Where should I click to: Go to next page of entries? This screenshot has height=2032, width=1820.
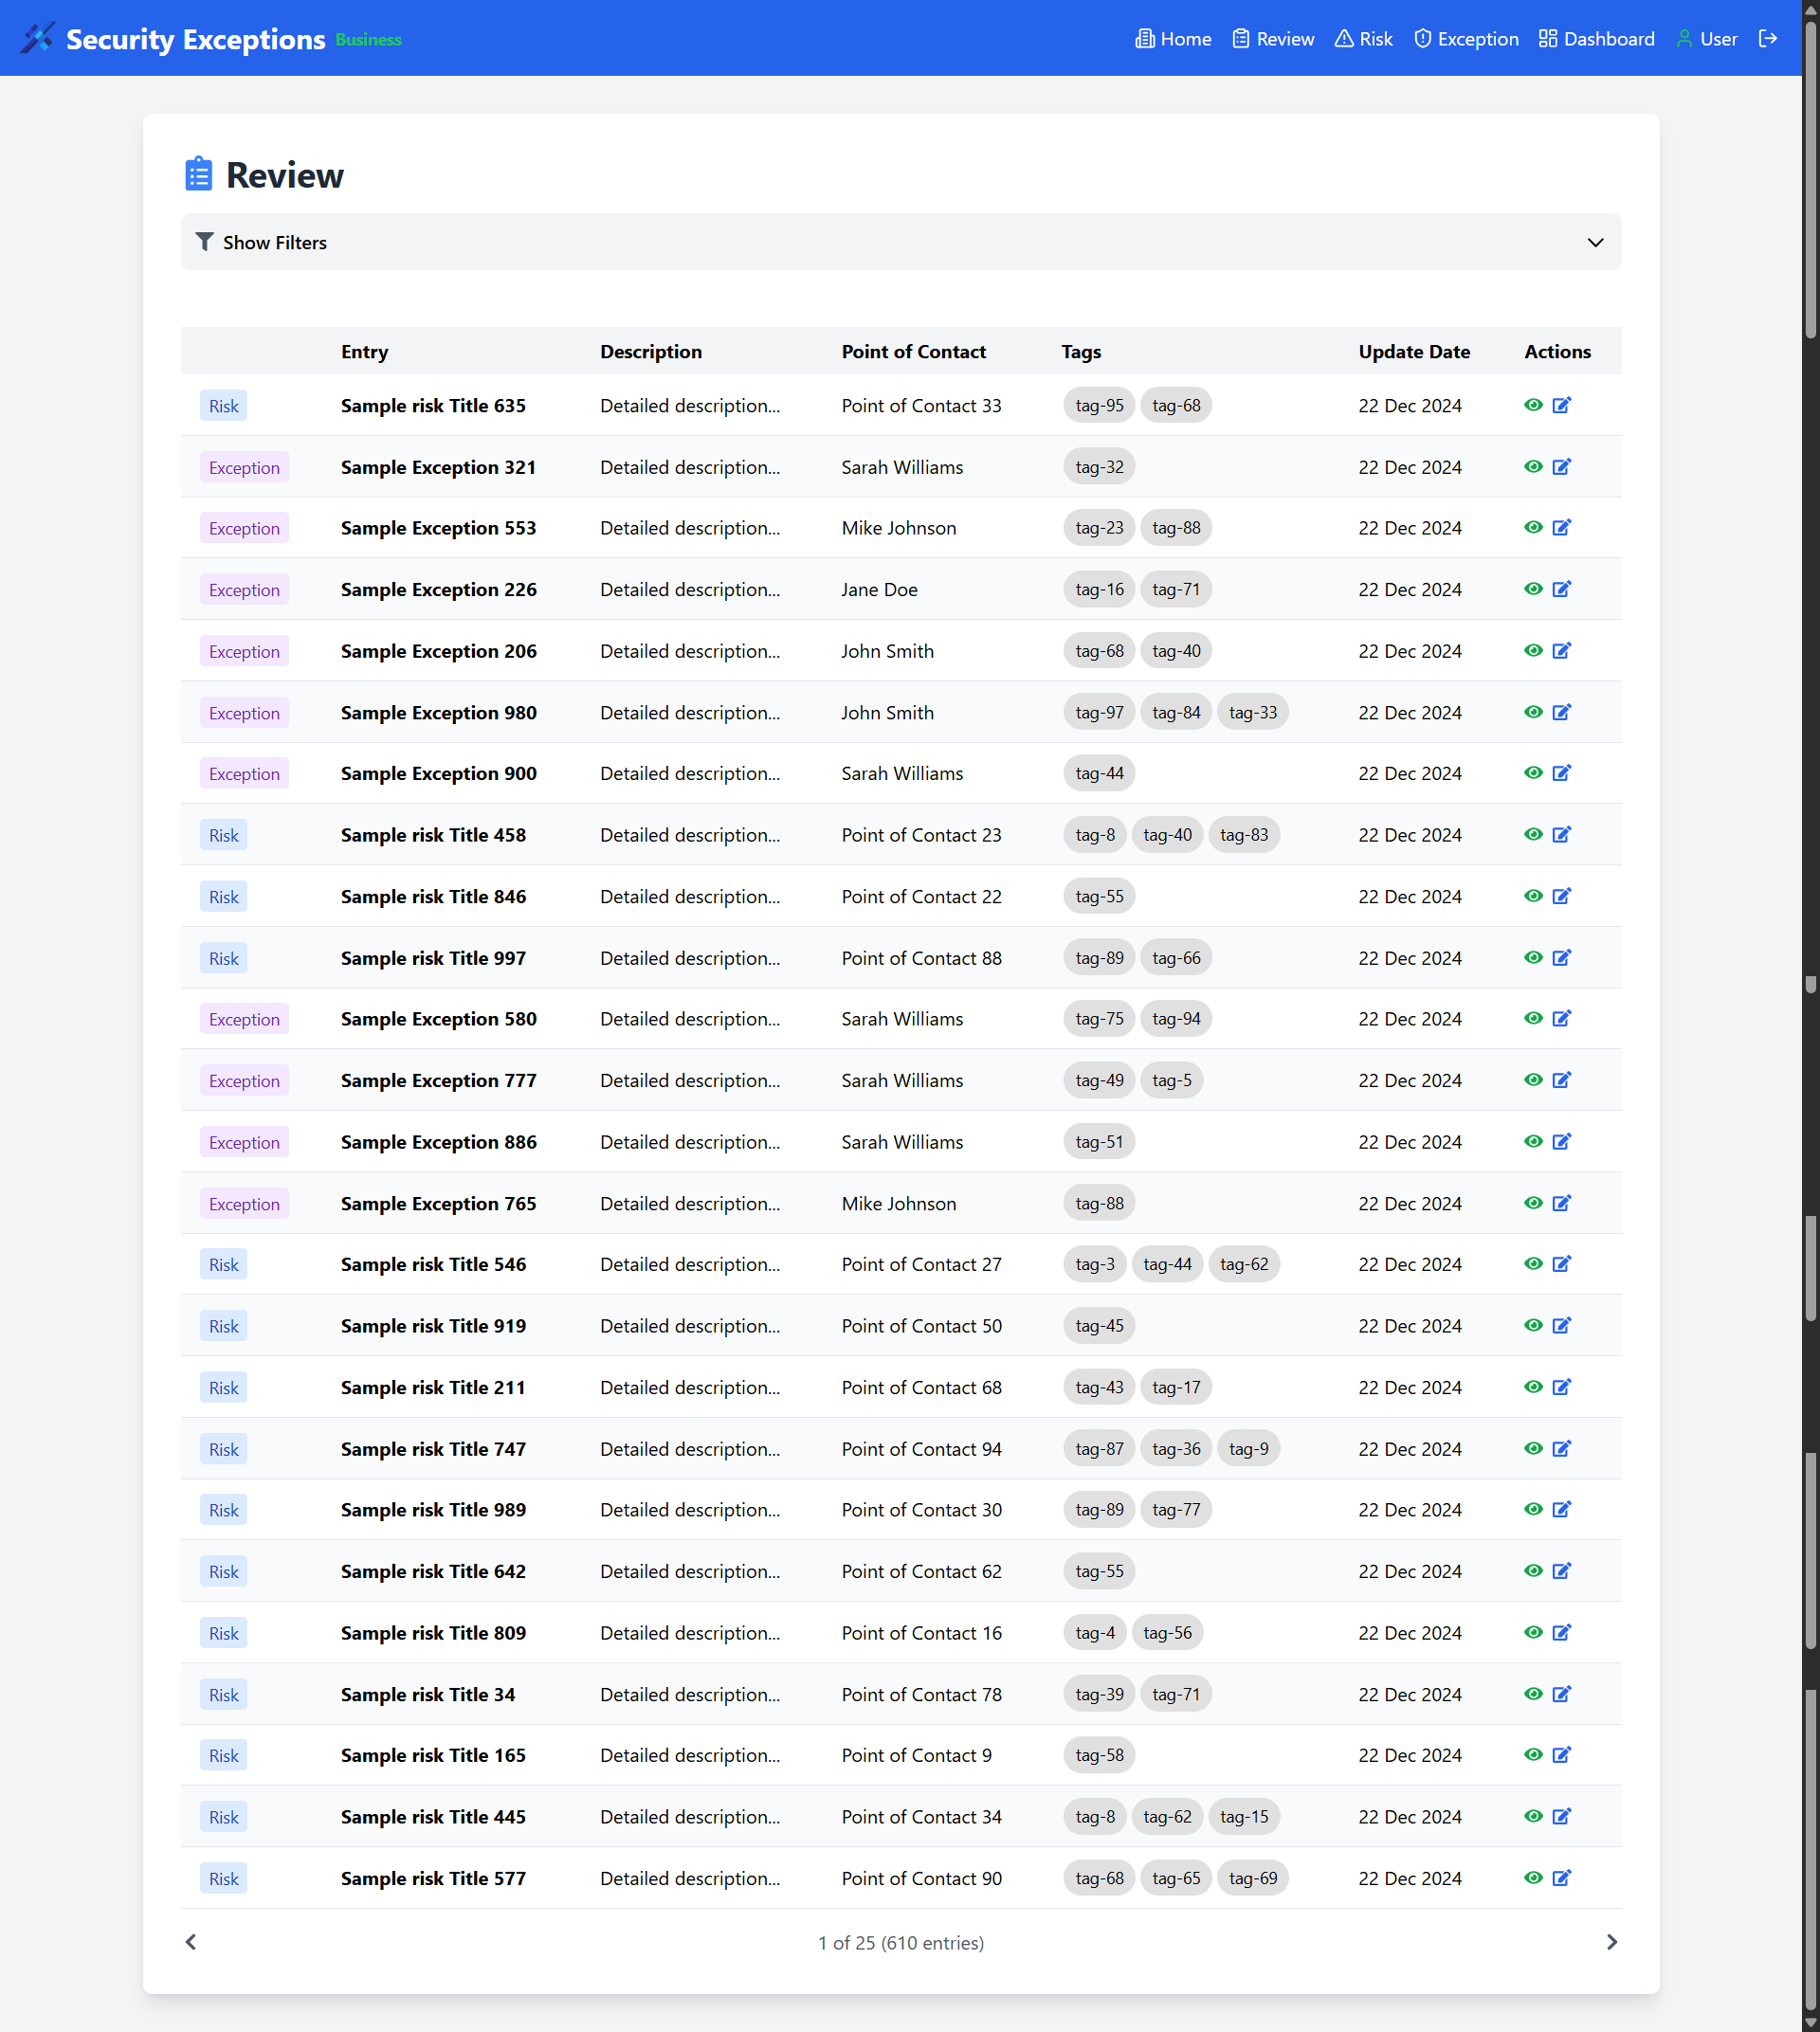click(x=1611, y=1942)
